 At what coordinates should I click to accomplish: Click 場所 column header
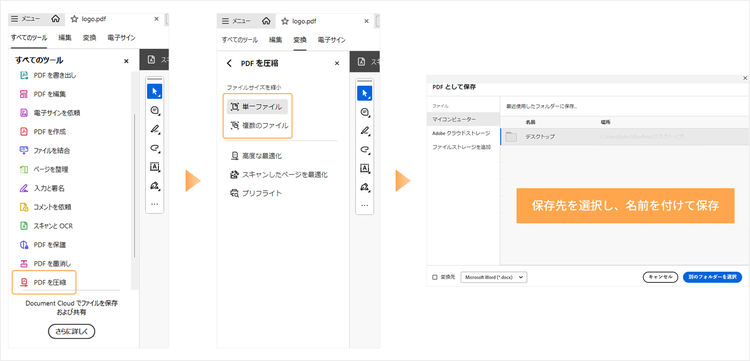pos(606,122)
